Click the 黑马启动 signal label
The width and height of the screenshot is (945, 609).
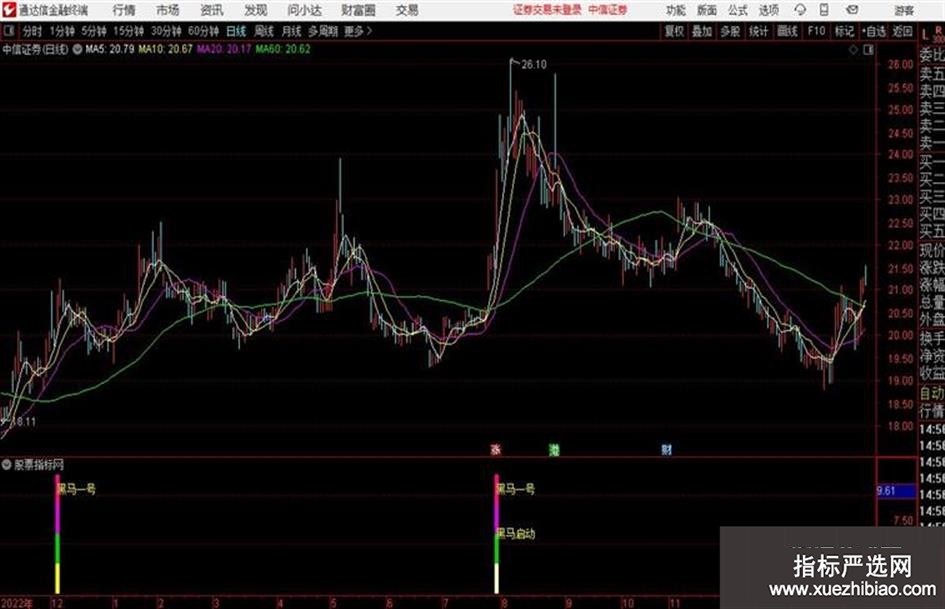515,534
